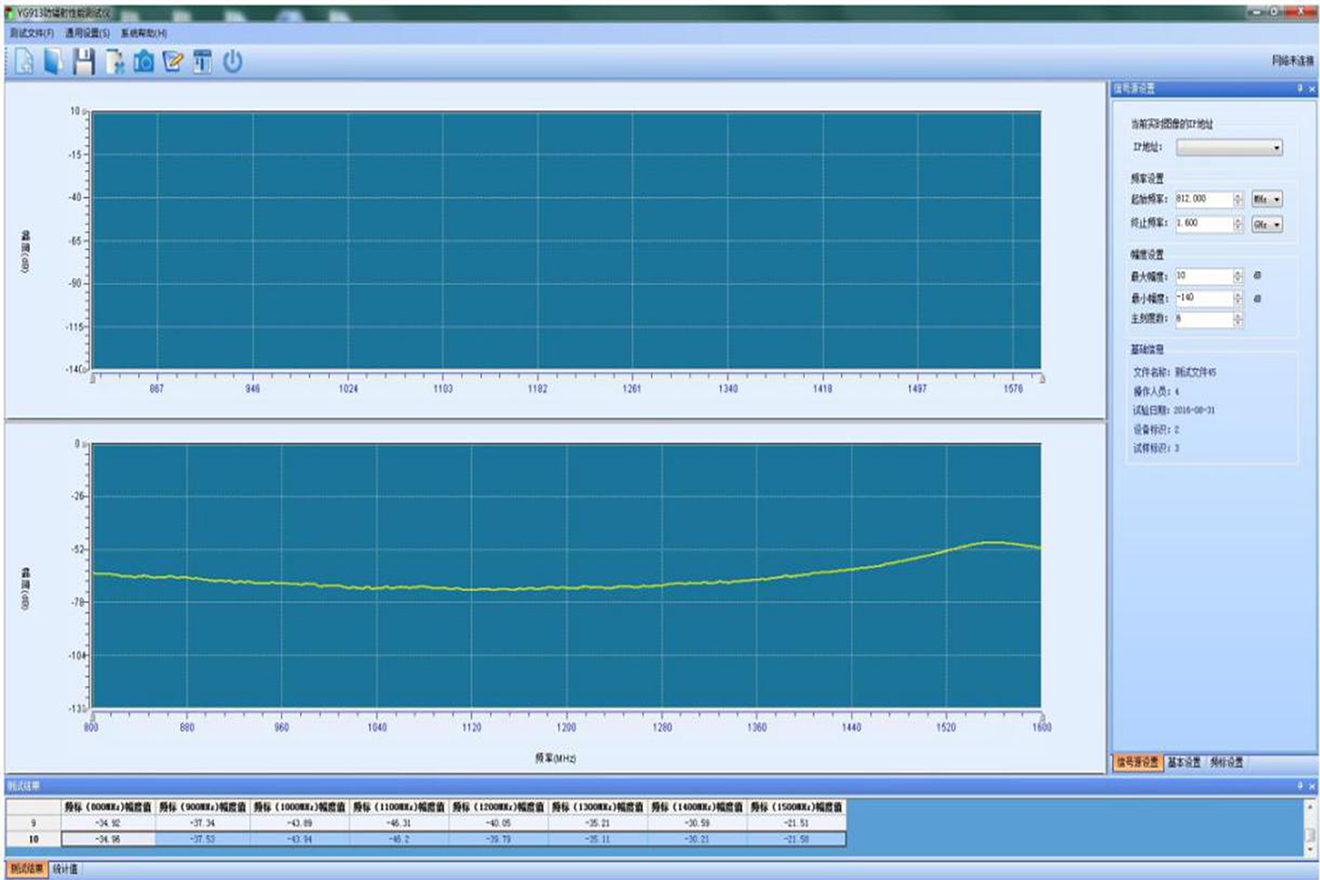
Task: Click the new file toolbar icon
Action: [23, 62]
